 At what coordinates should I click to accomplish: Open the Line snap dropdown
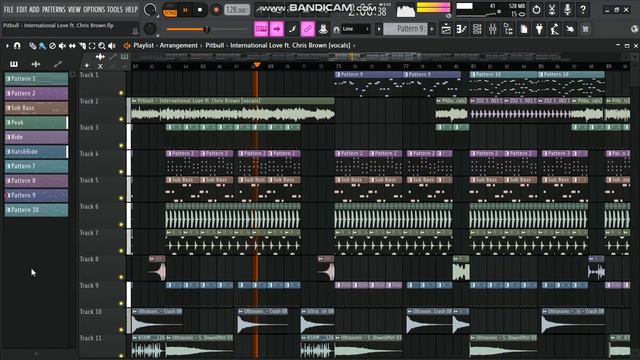[x=356, y=29]
